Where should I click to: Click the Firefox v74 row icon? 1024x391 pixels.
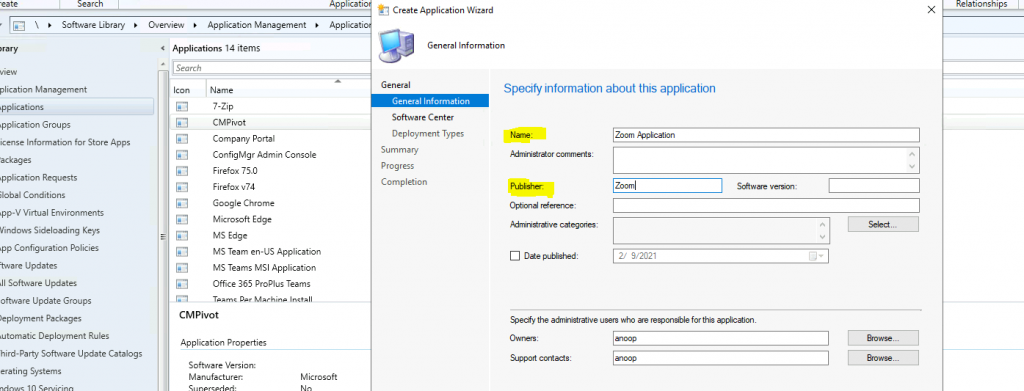tap(182, 187)
